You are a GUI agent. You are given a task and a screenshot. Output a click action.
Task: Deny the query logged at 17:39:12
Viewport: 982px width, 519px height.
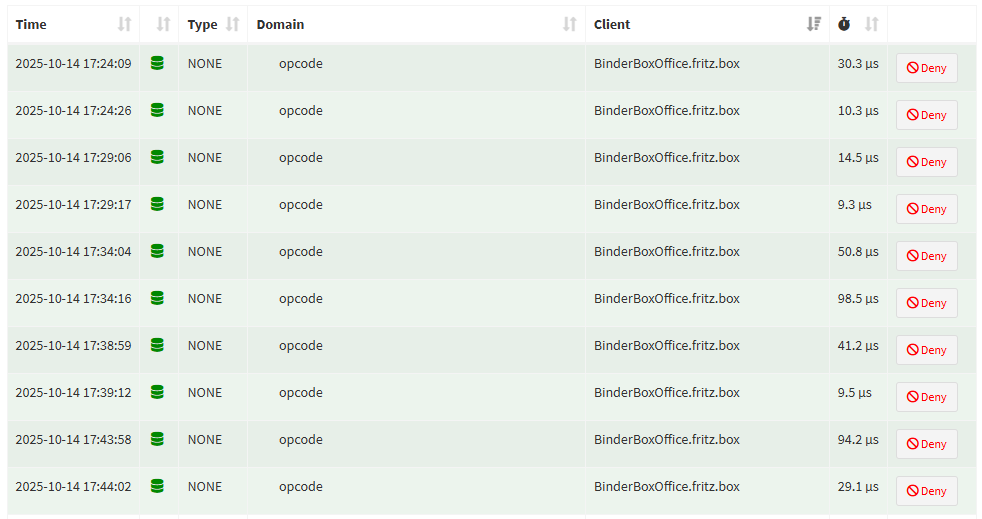pos(926,397)
